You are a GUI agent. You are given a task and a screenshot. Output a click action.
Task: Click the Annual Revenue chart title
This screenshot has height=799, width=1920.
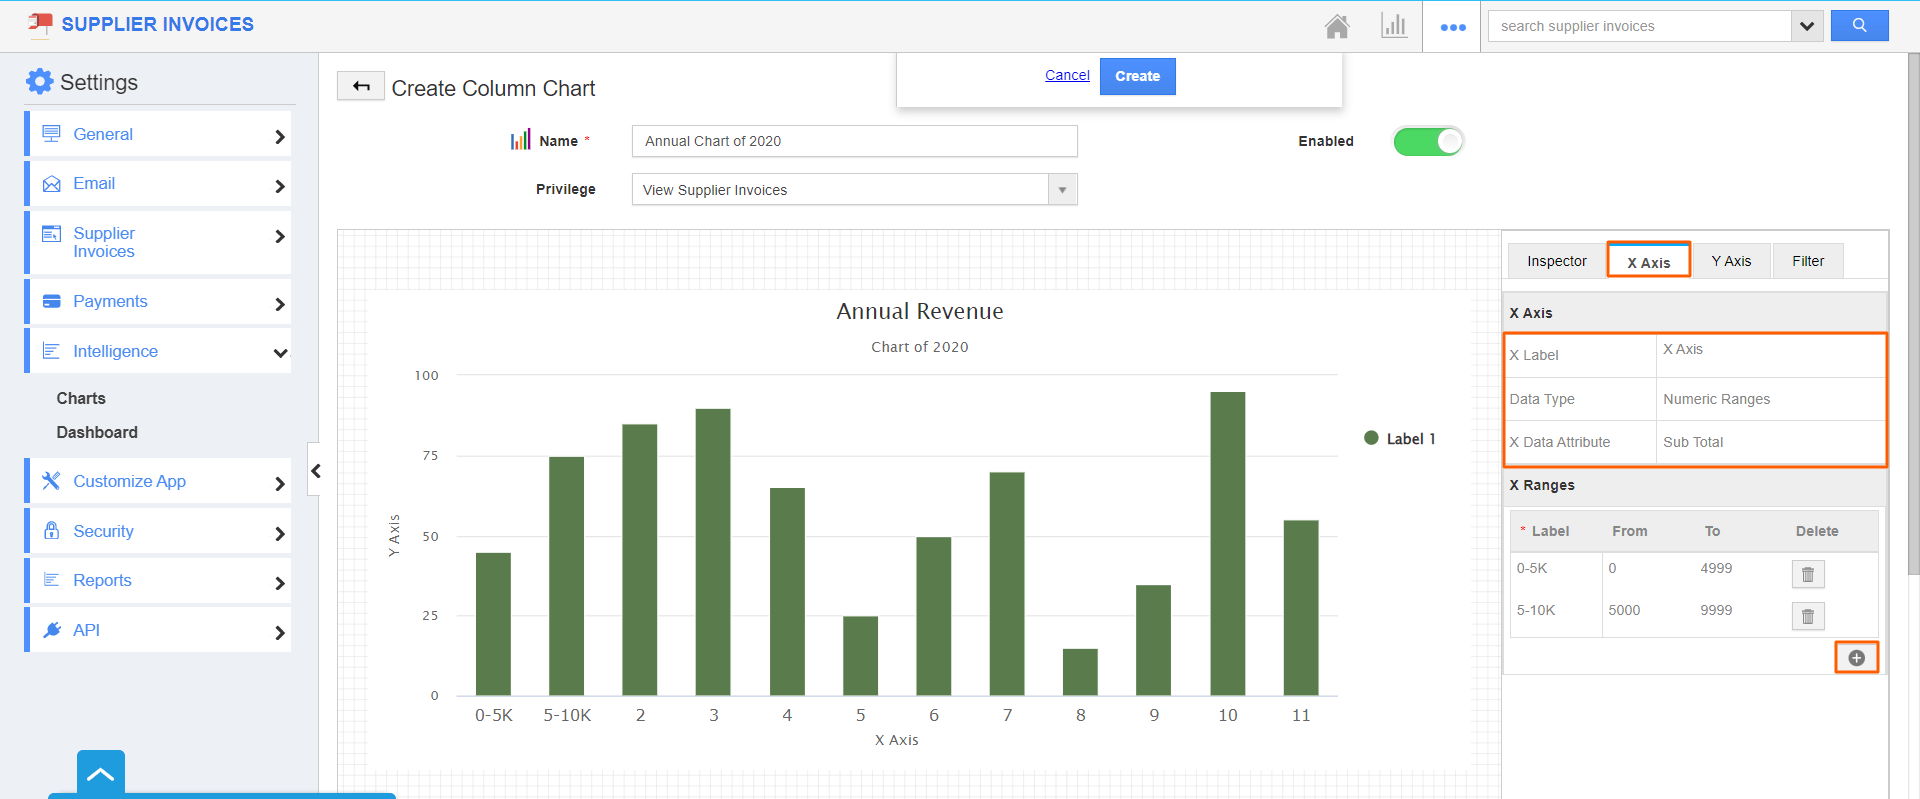(919, 311)
